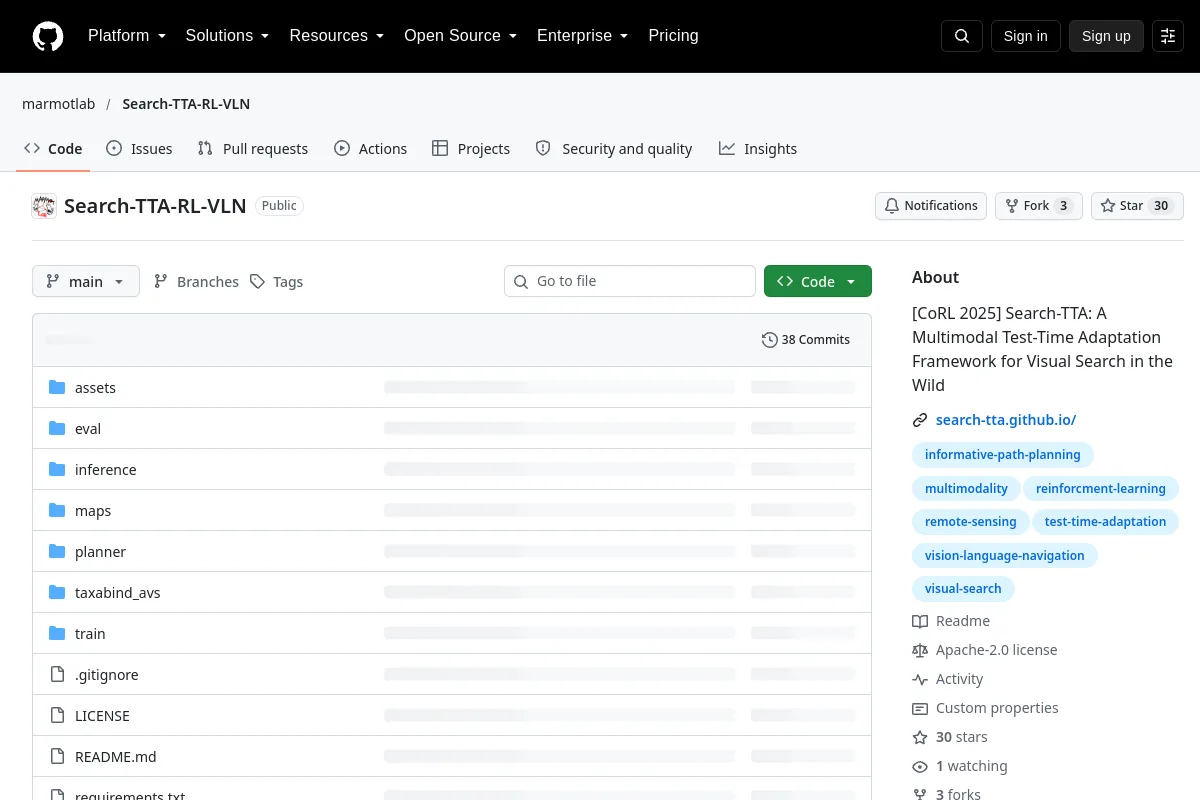This screenshot has width=1200, height=800.
Task: Click the star icon beside 30 stars
Action: [x=920, y=737]
